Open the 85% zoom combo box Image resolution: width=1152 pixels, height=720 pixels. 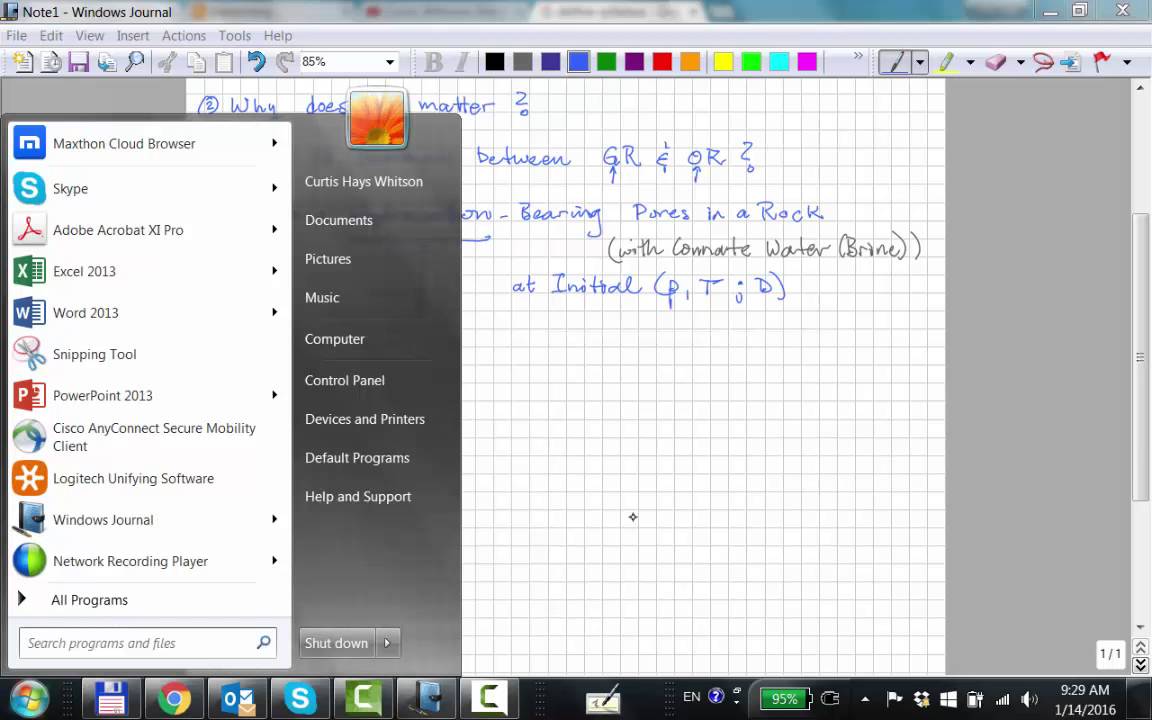point(349,62)
